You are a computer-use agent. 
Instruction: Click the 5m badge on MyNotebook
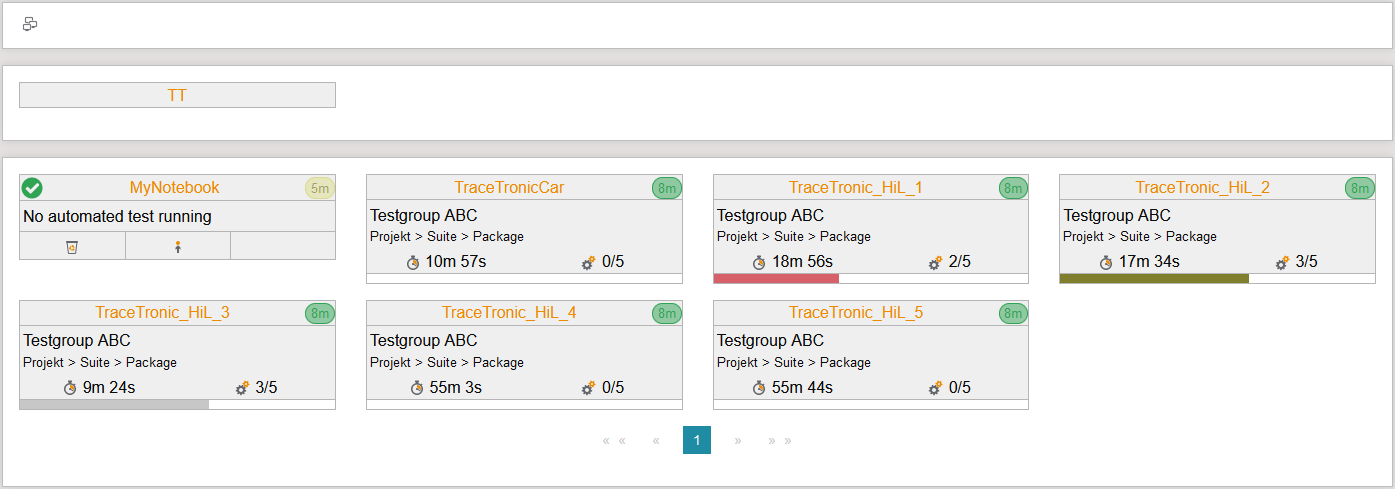point(320,188)
